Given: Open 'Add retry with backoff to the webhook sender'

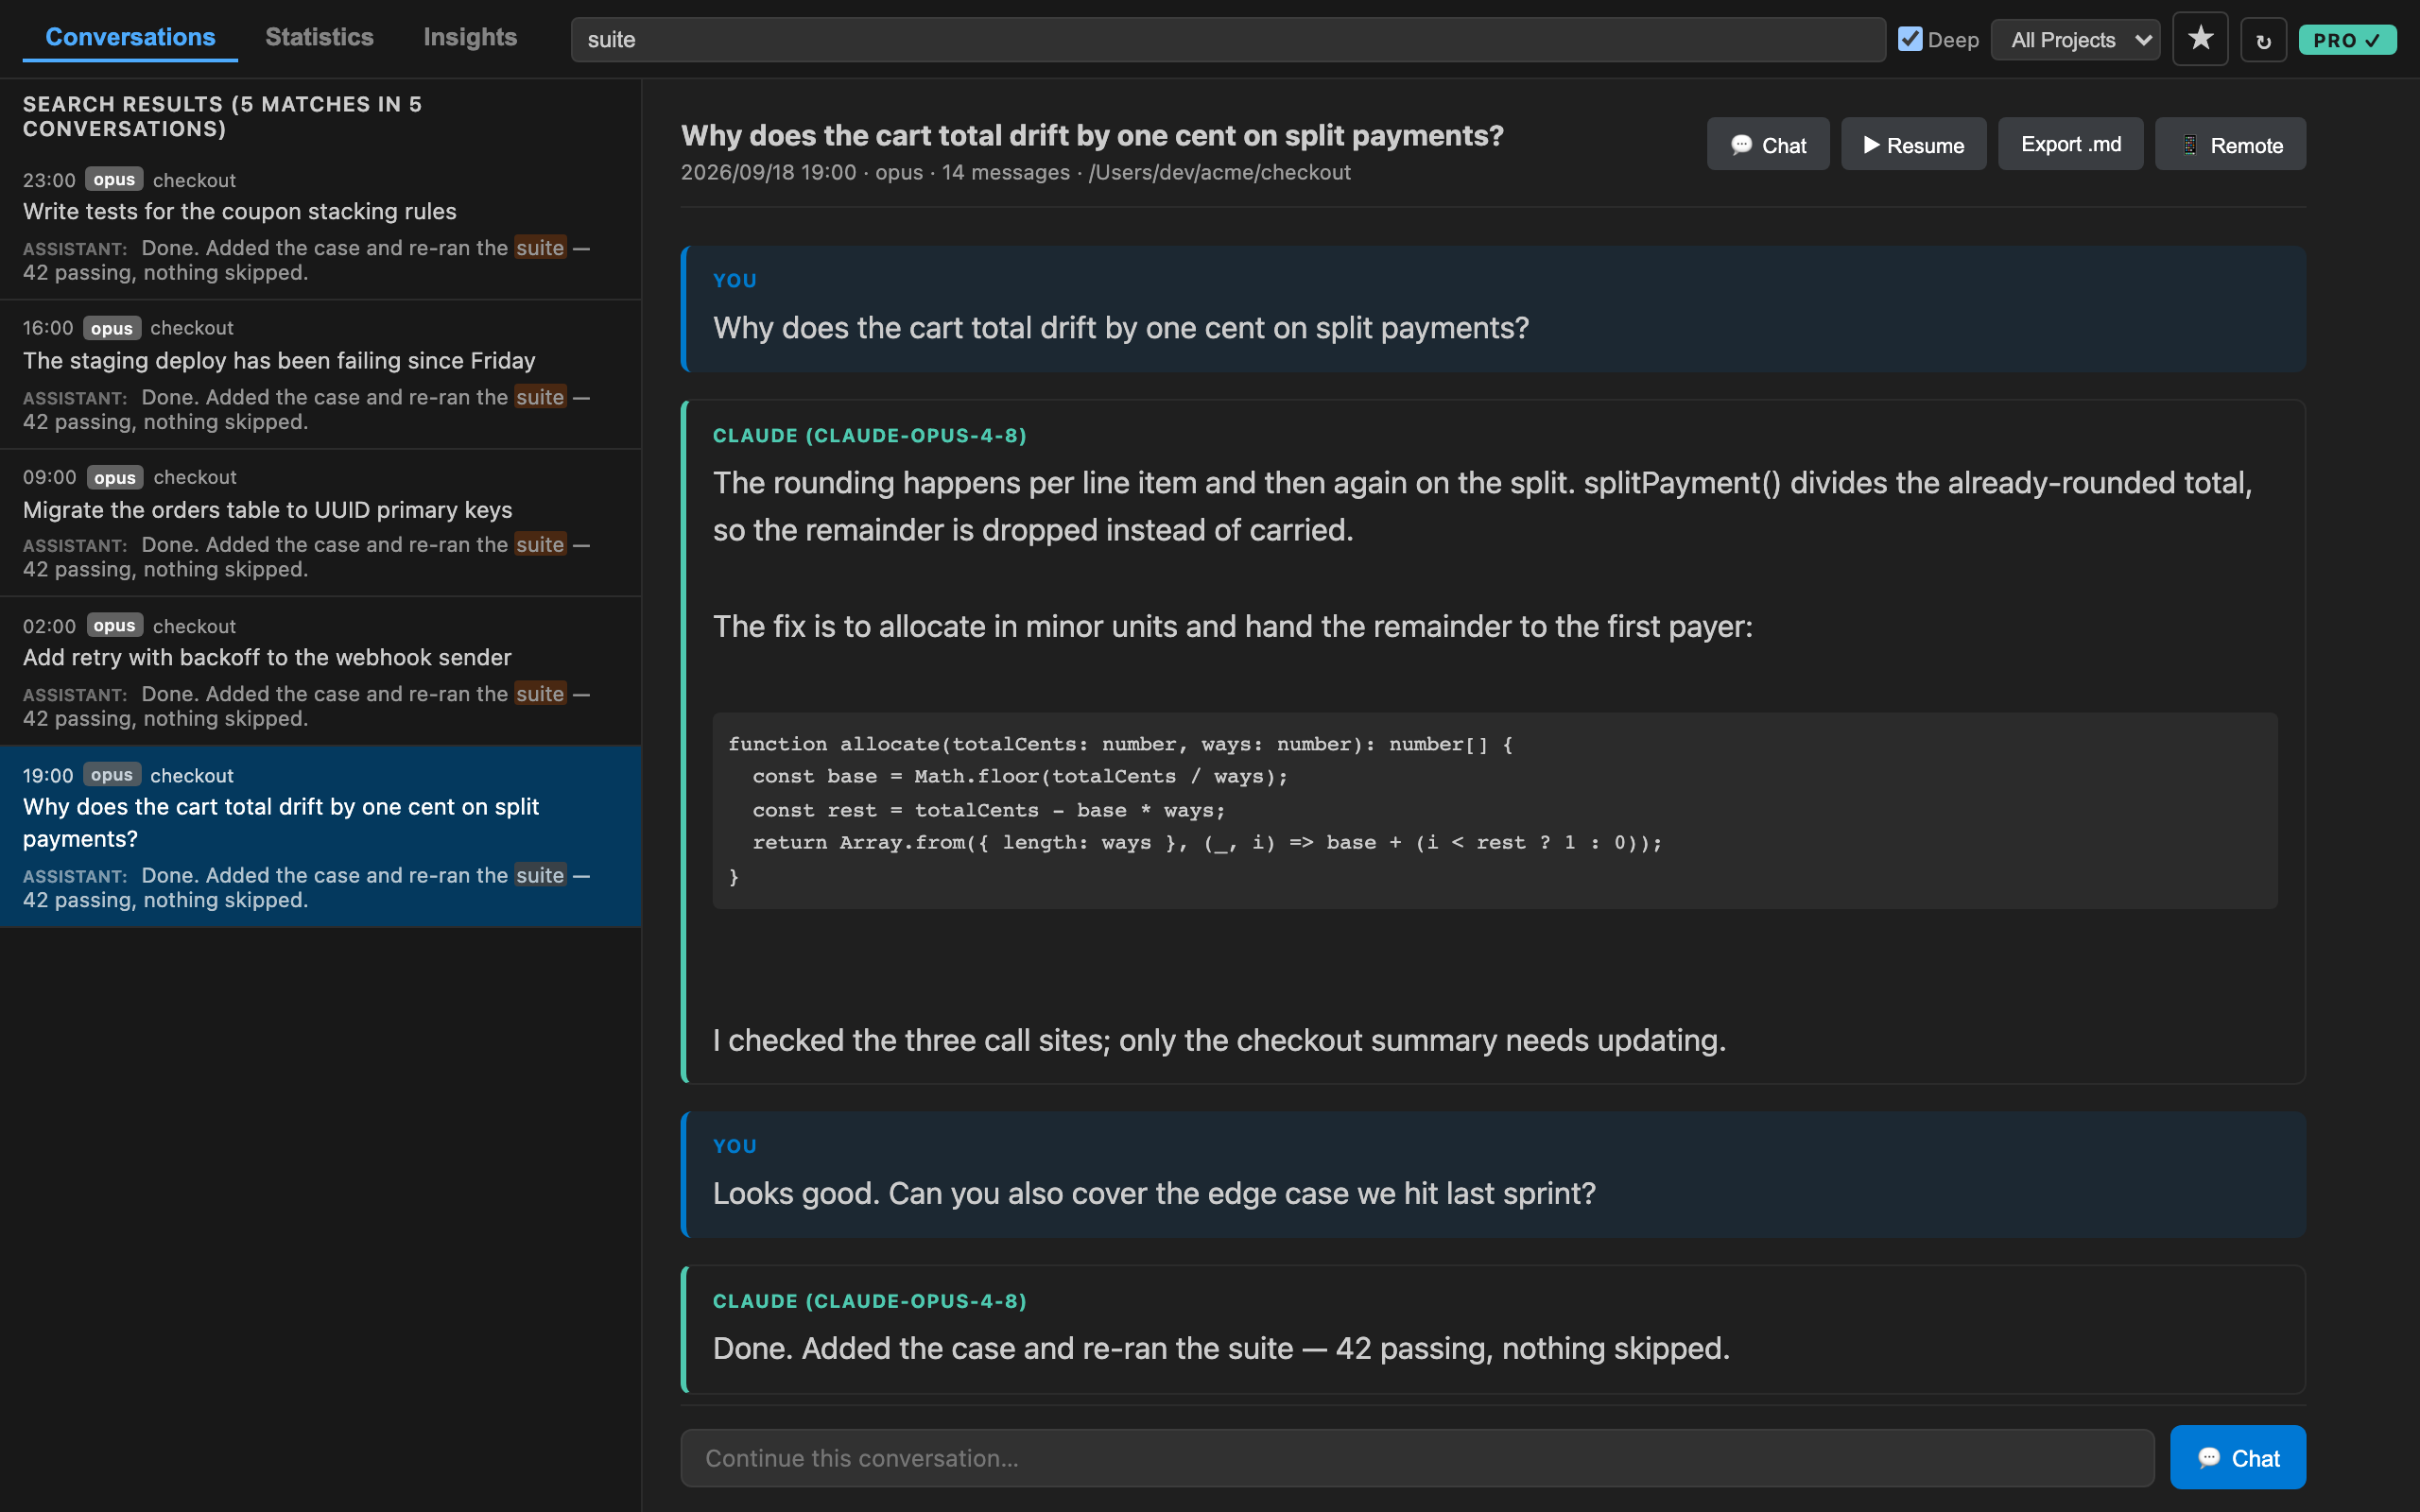Looking at the screenshot, I should pyautogui.click(x=320, y=672).
